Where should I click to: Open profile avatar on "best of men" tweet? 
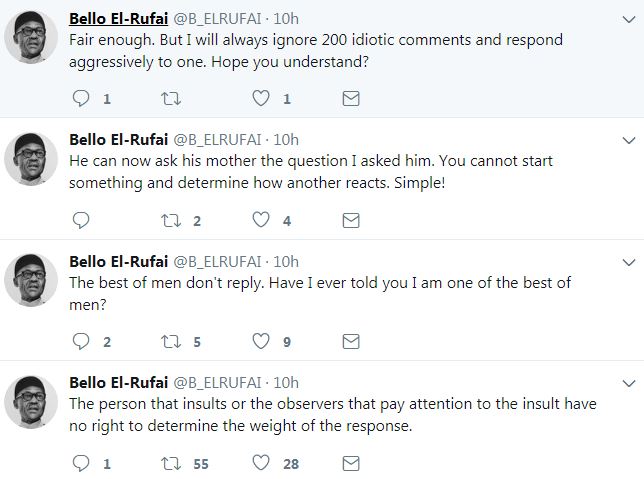point(32,279)
